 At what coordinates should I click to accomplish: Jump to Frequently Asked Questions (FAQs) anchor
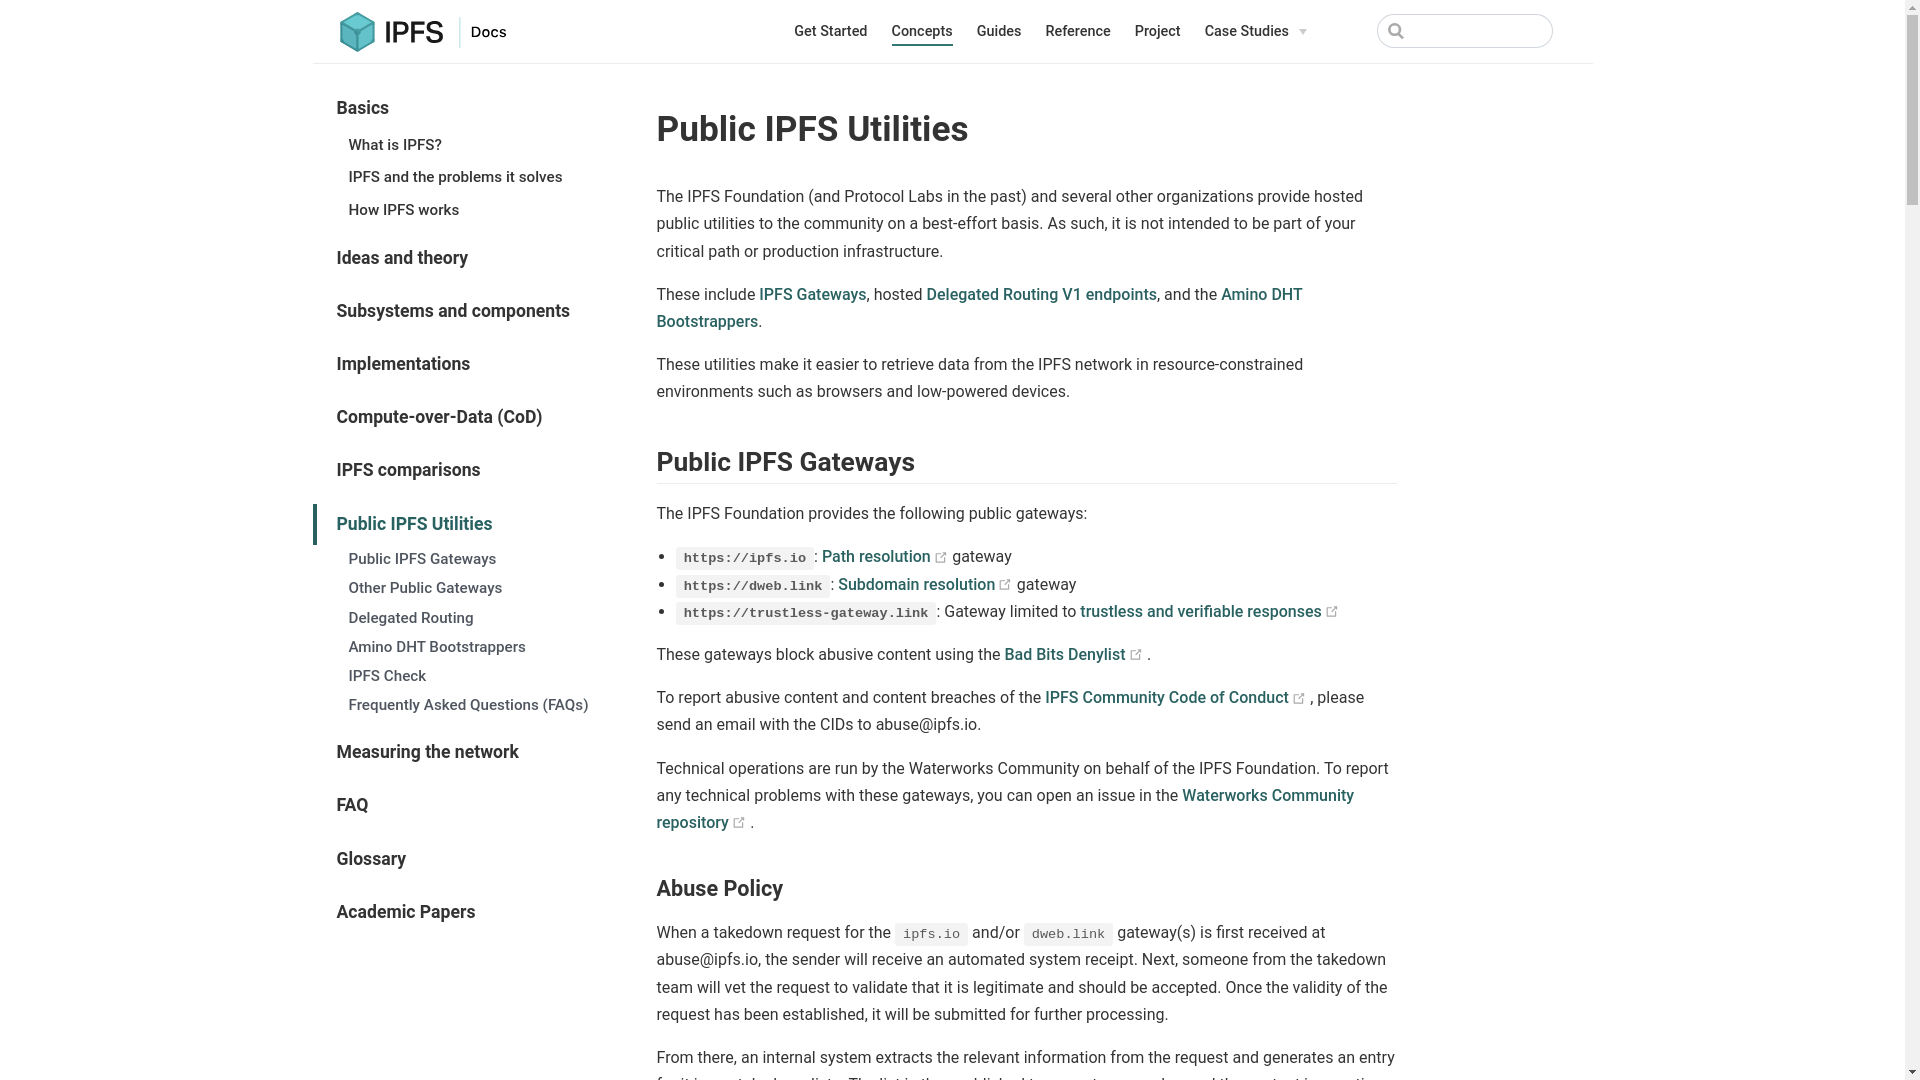click(467, 705)
